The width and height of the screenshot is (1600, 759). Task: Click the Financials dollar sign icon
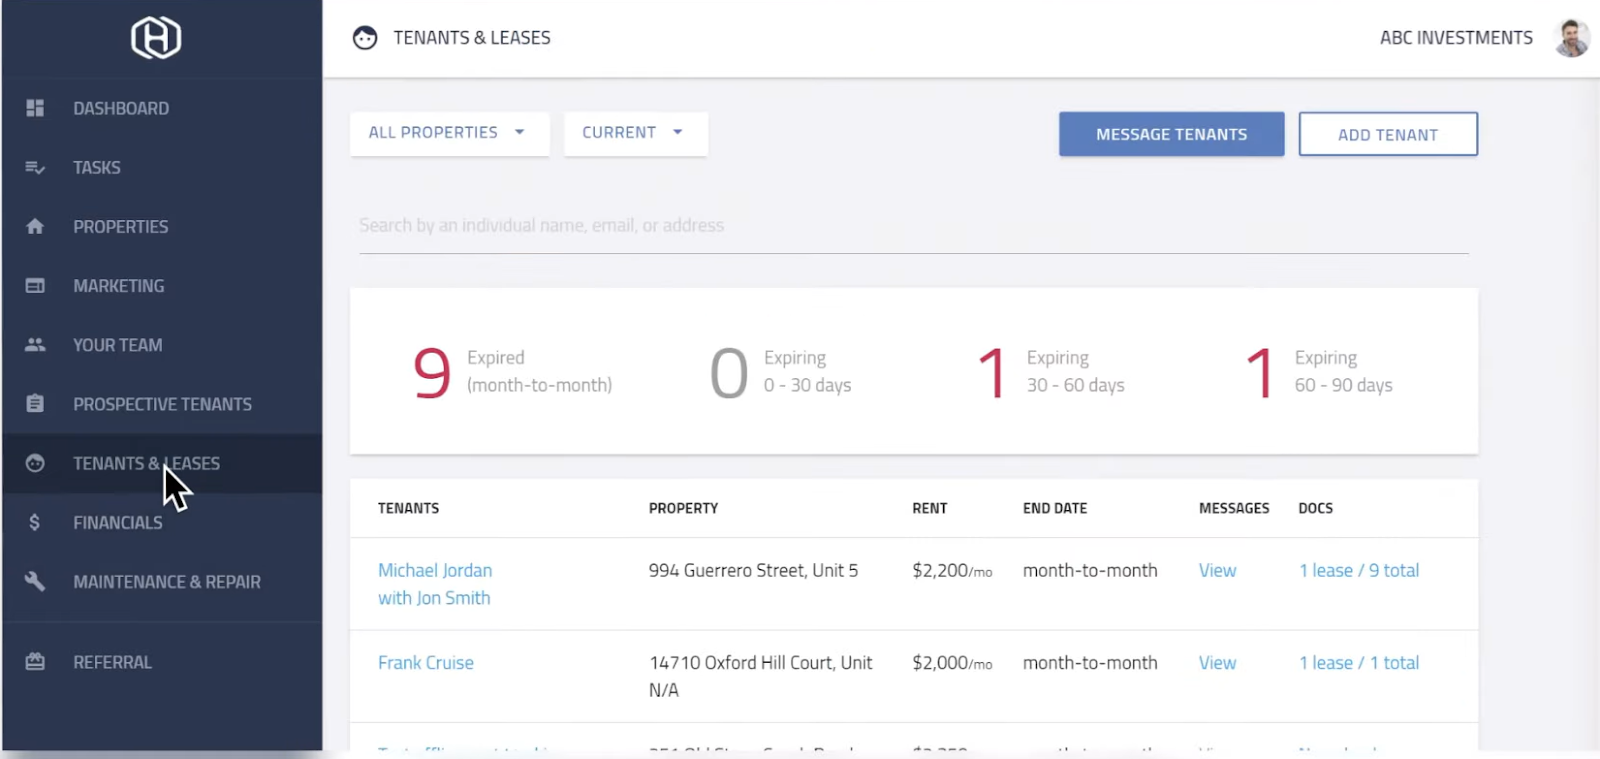[x=35, y=522]
